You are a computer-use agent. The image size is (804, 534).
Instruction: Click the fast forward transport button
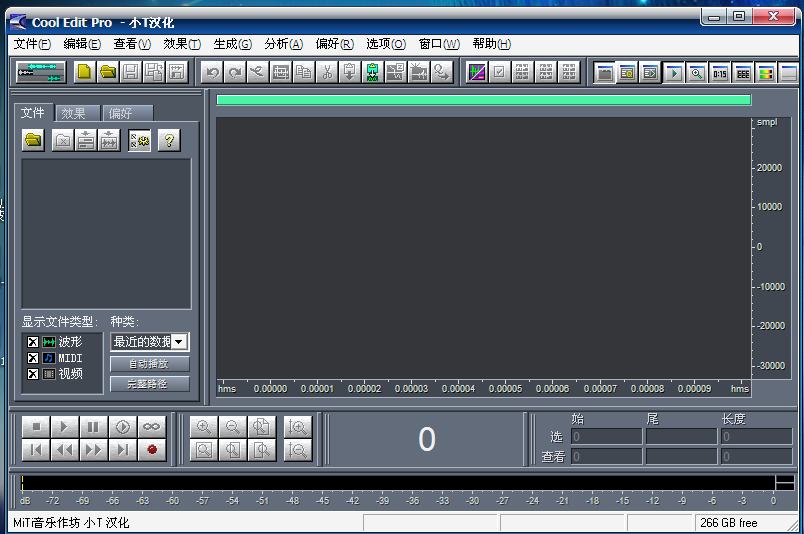(93, 450)
